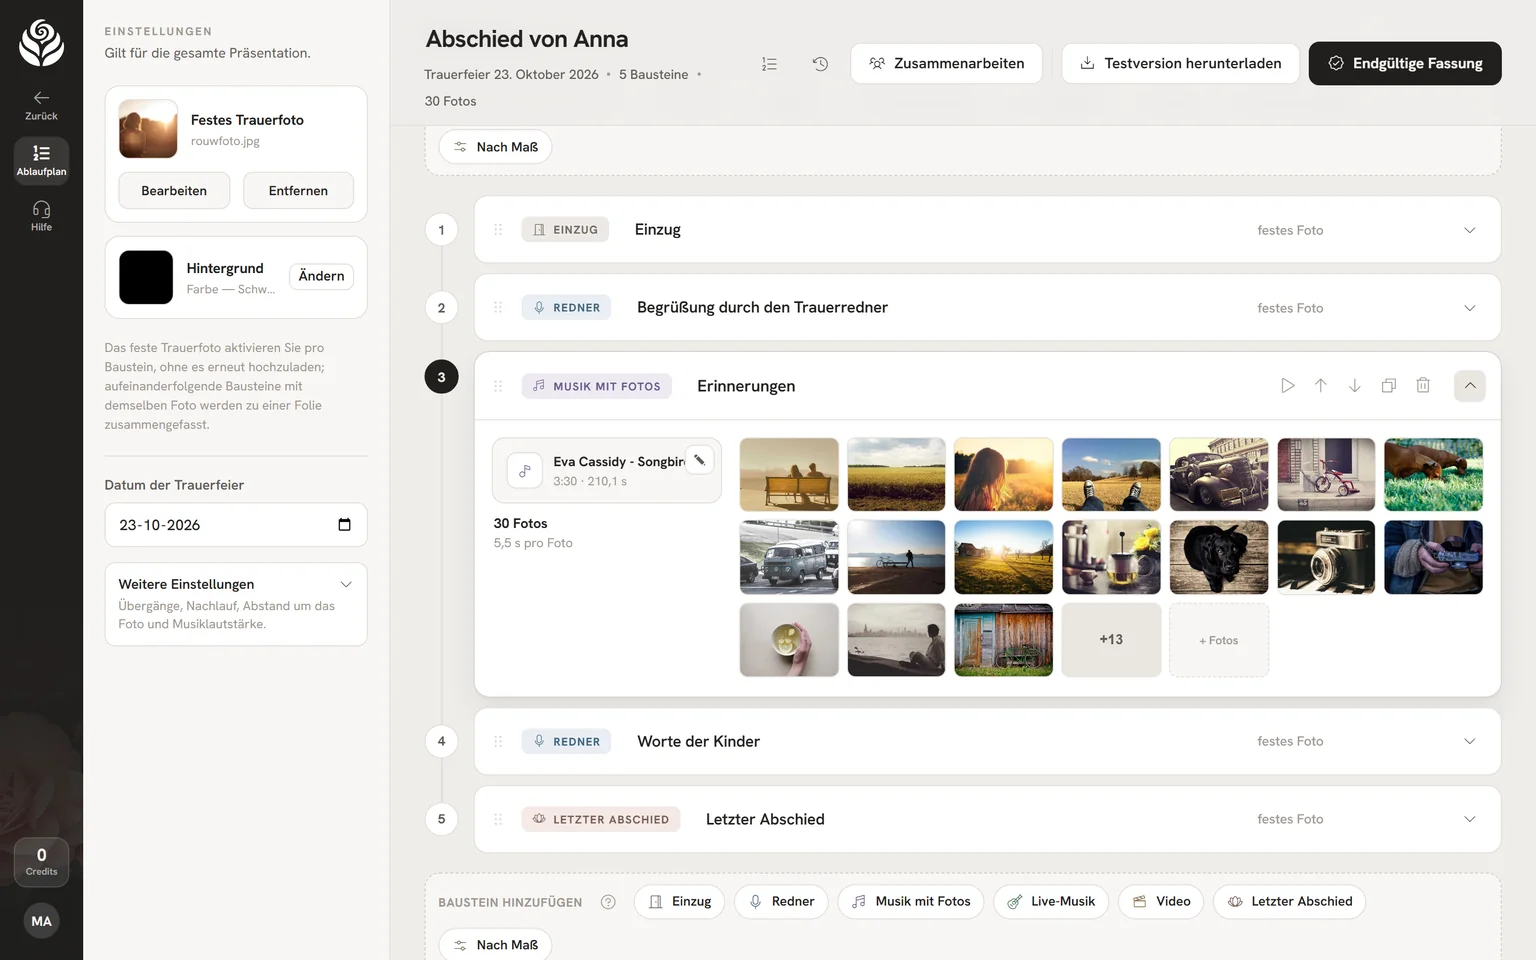Click Nach Maß at the bottom
The image size is (1536, 960).
coord(496,945)
